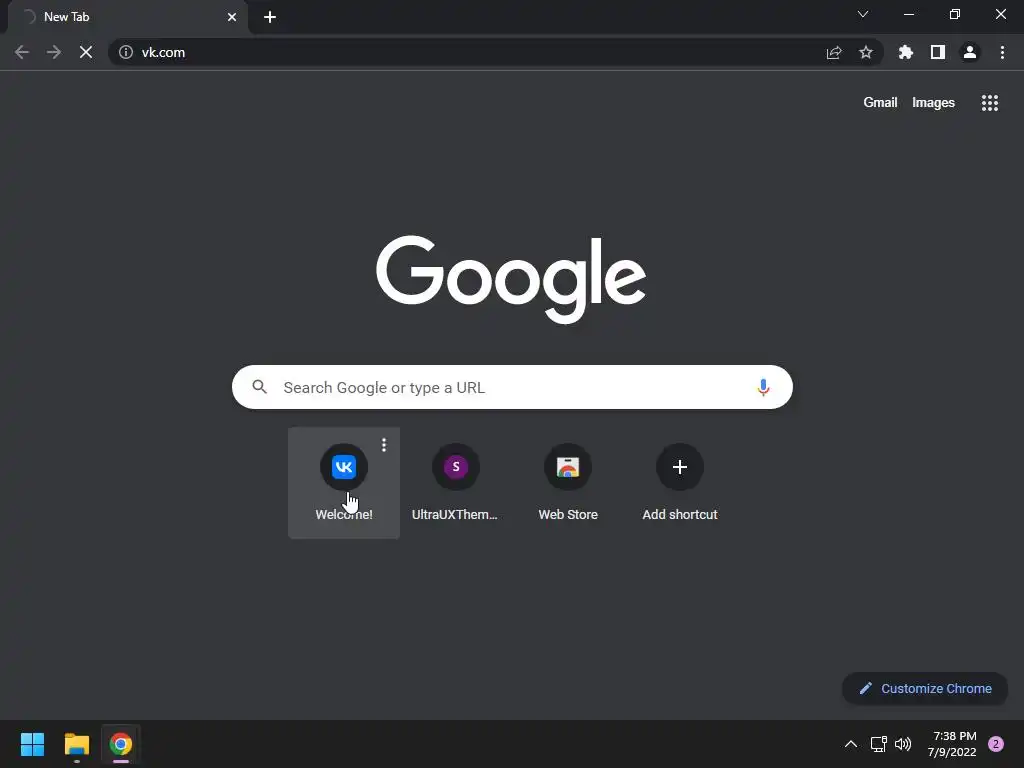Open the Windows Start menu
This screenshot has width=1024, height=768.
coord(32,744)
